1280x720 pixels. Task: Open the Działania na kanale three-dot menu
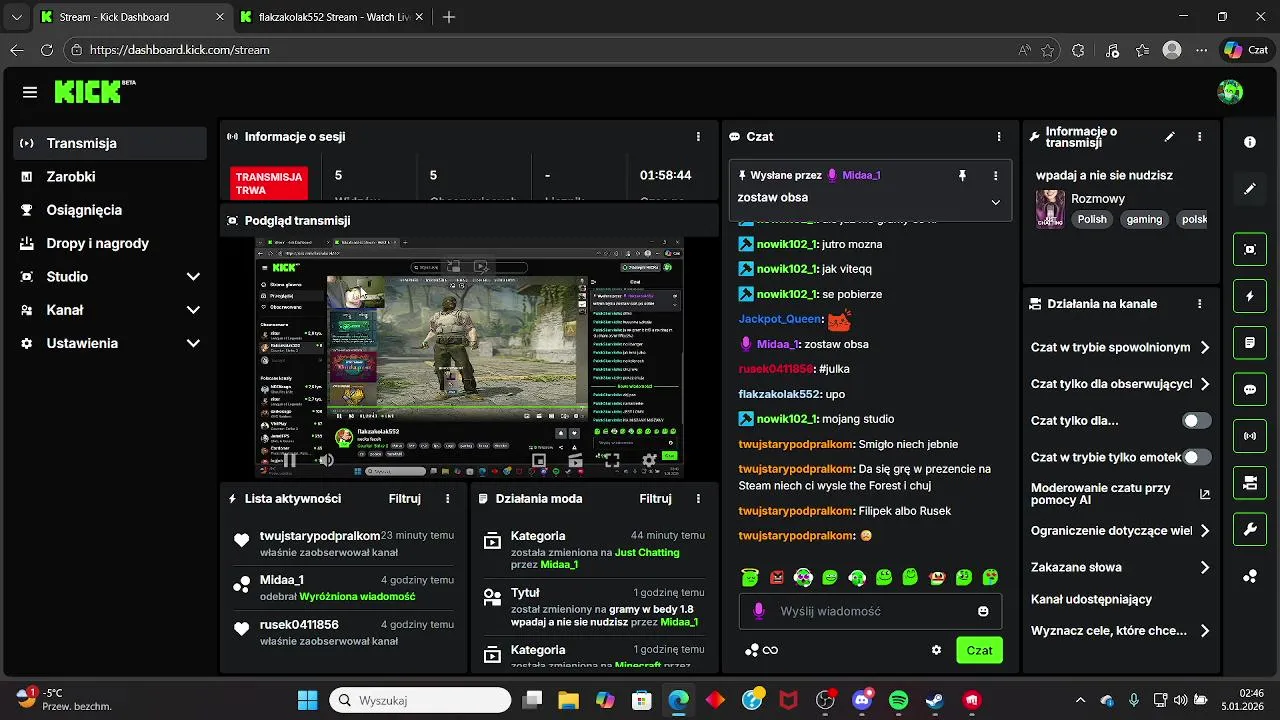click(x=1200, y=304)
